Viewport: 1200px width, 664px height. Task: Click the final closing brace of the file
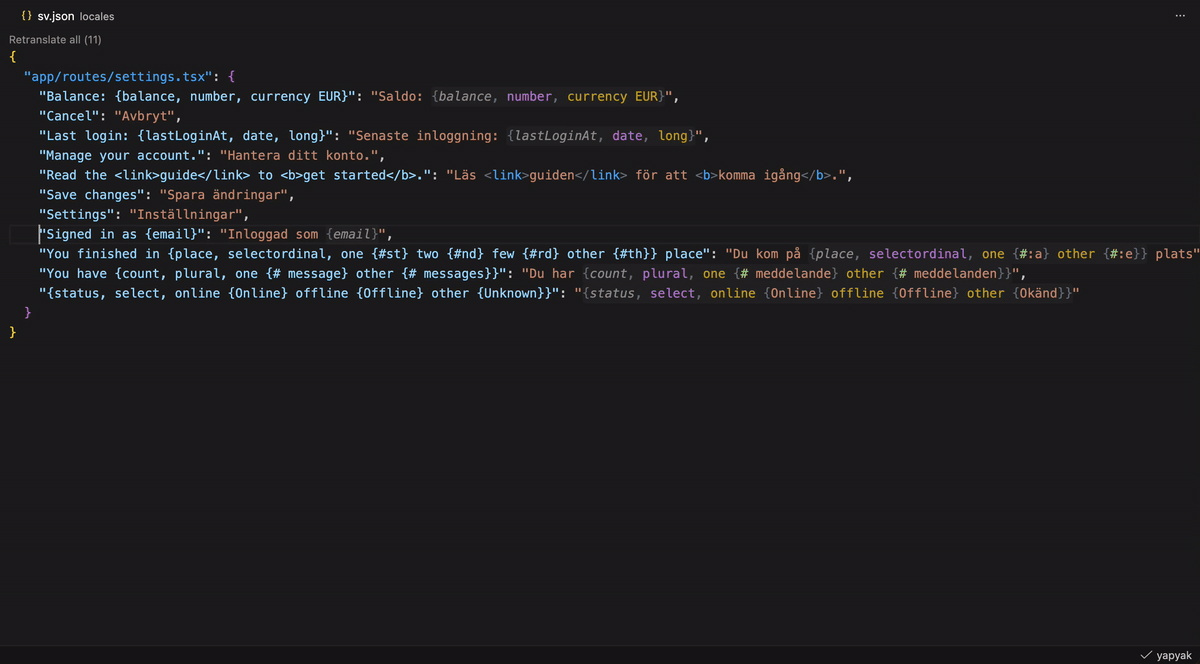click(13, 332)
